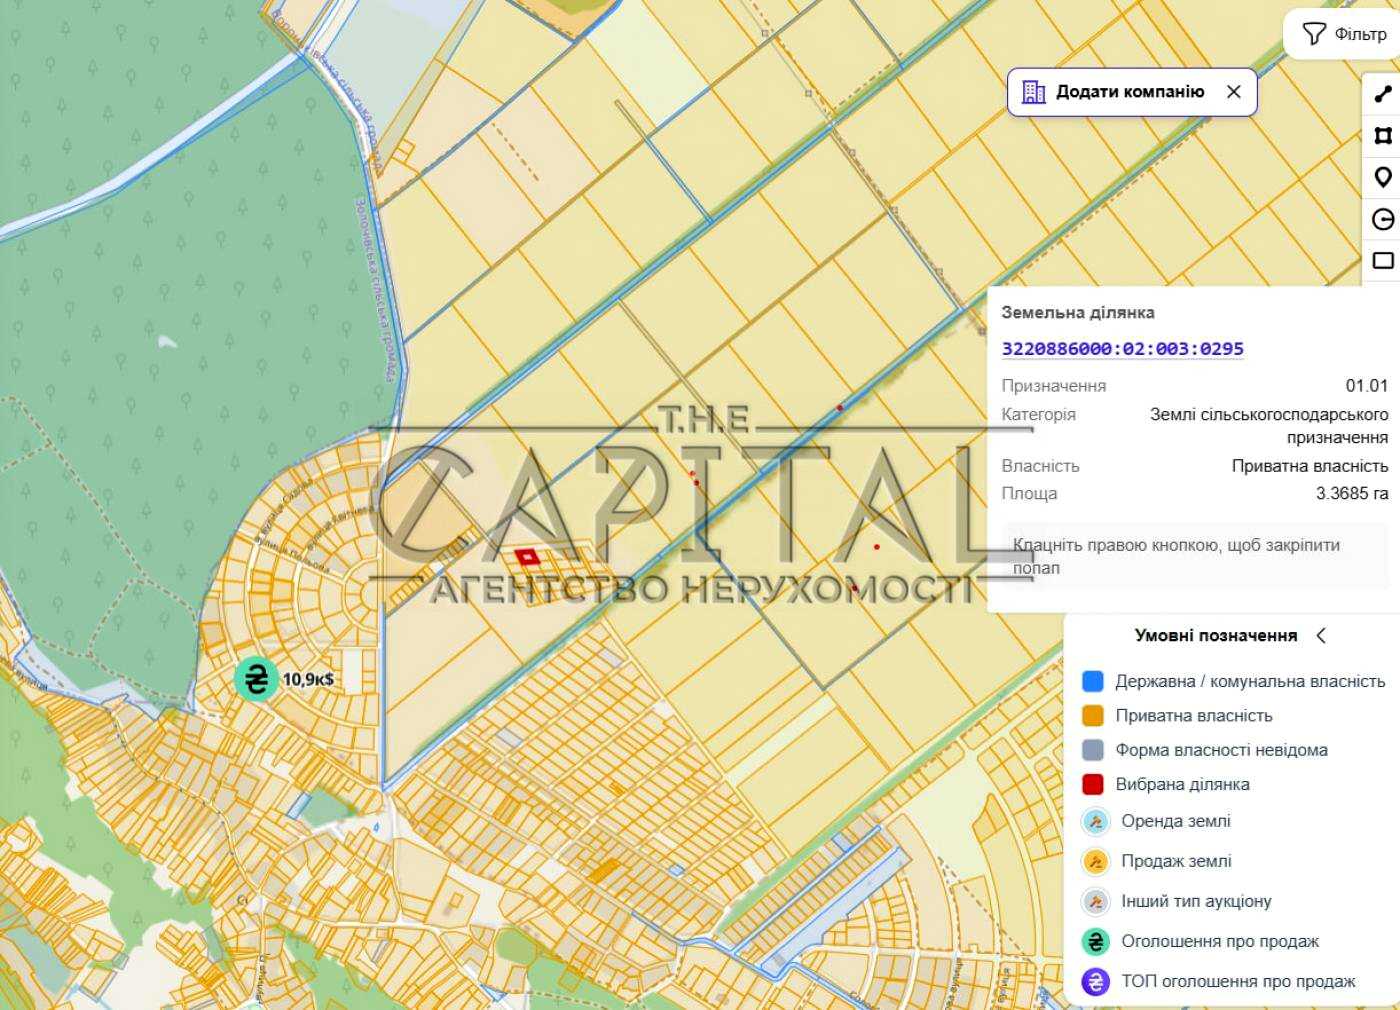
Task: Click the gray Форма власності невідома swatch
Action: (1093, 750)
